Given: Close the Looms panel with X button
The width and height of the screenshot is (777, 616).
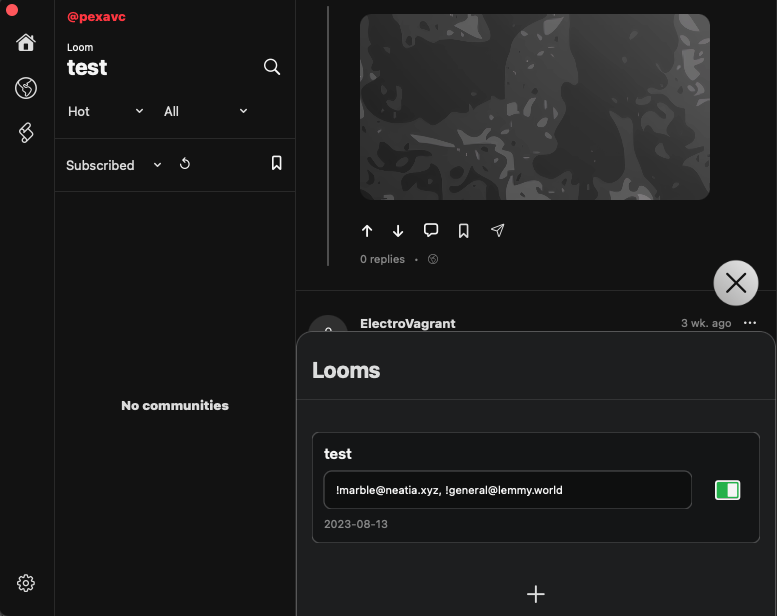Looking at the screenshot, I should click(x=736, y=283).
